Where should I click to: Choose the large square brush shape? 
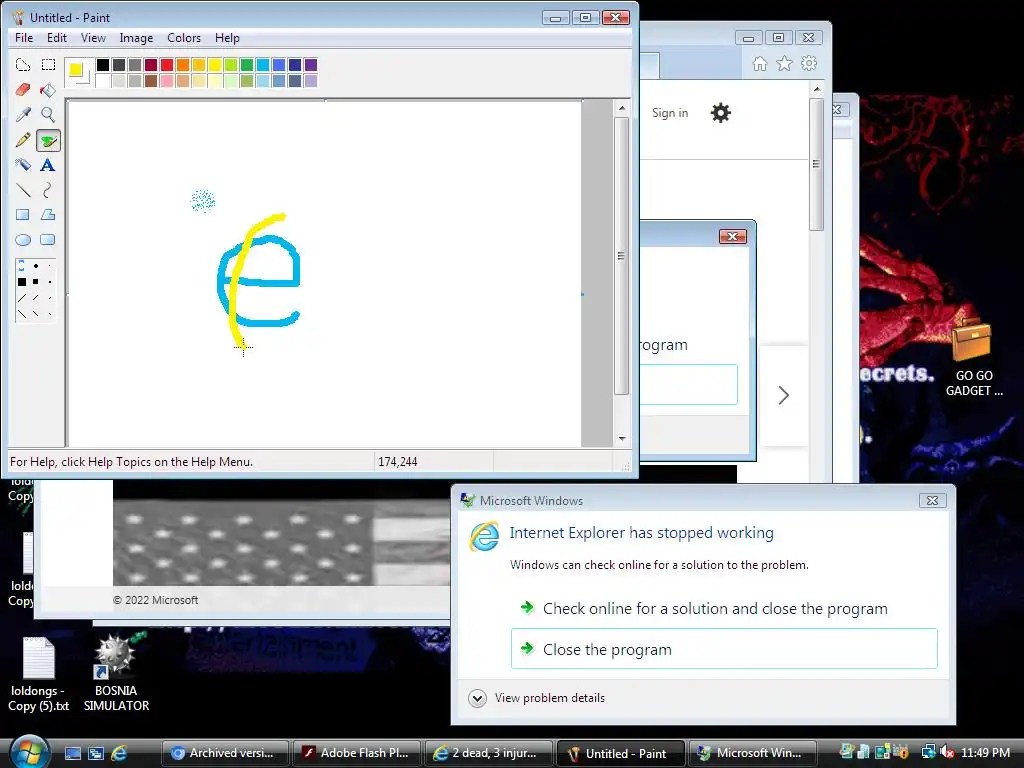tap(22, 282)
